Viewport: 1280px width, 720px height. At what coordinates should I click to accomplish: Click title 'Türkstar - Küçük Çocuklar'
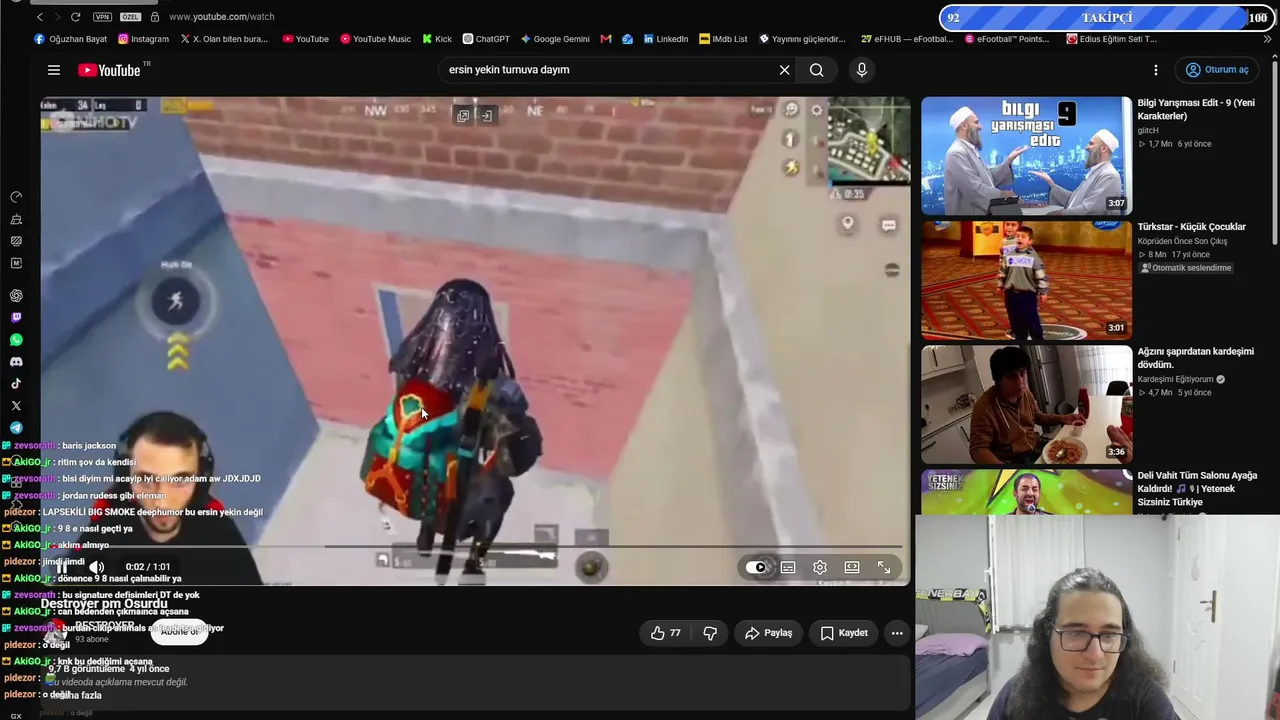pyautogui.click(x=1191, y=227)
